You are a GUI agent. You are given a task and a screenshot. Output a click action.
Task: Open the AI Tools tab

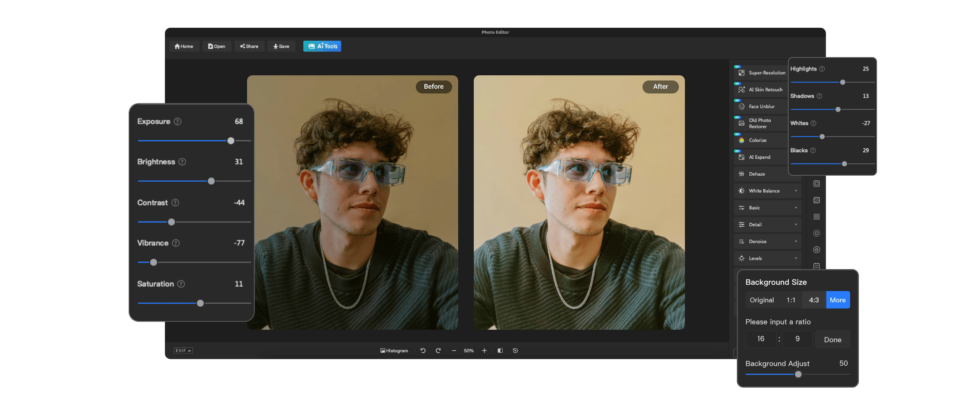323,46
